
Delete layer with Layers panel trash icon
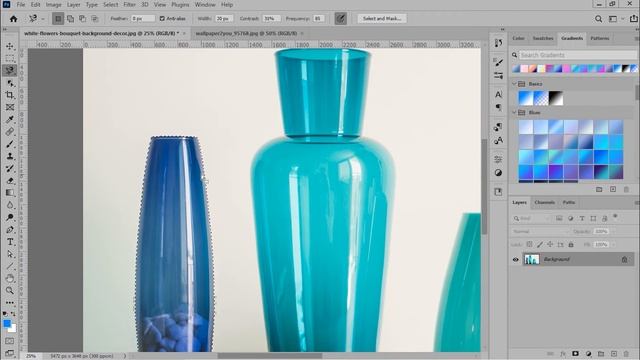pos(626,354)
